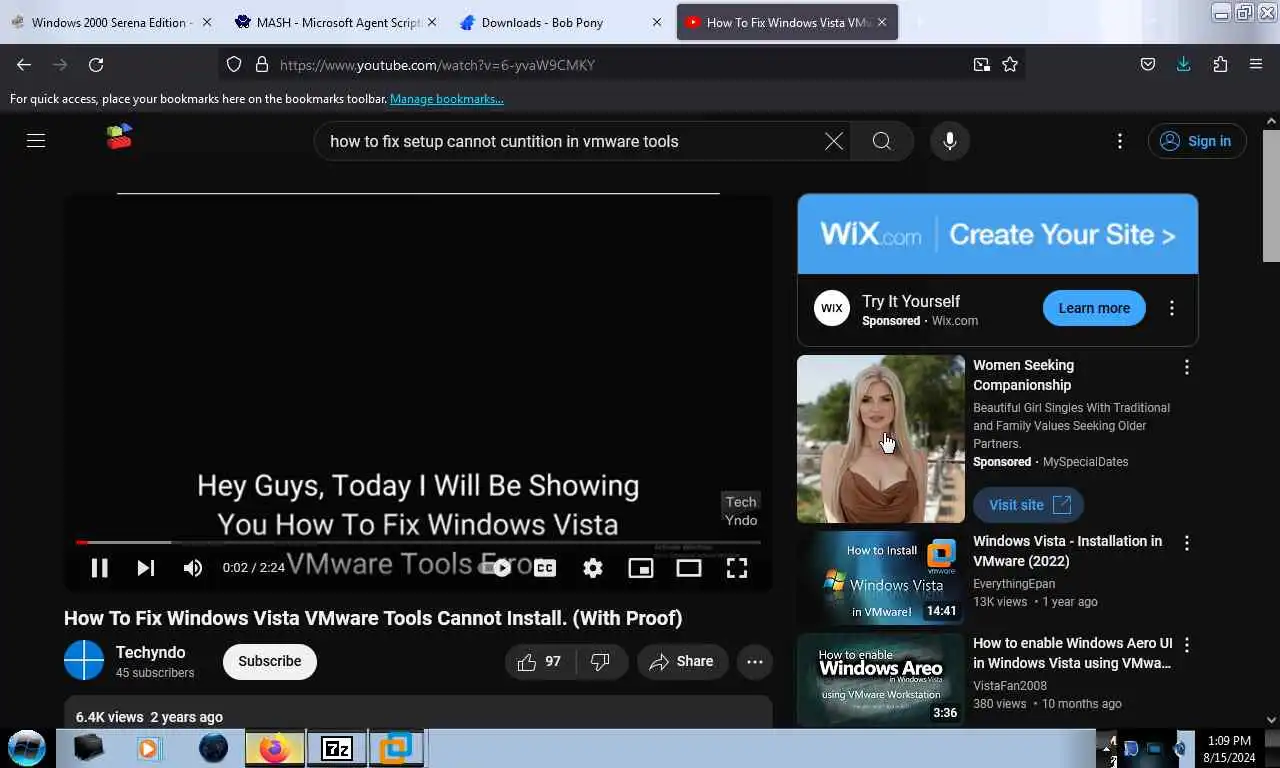Bookmark this page with star
Viewport: 1280px width, 768px height.
point(1010,64)
